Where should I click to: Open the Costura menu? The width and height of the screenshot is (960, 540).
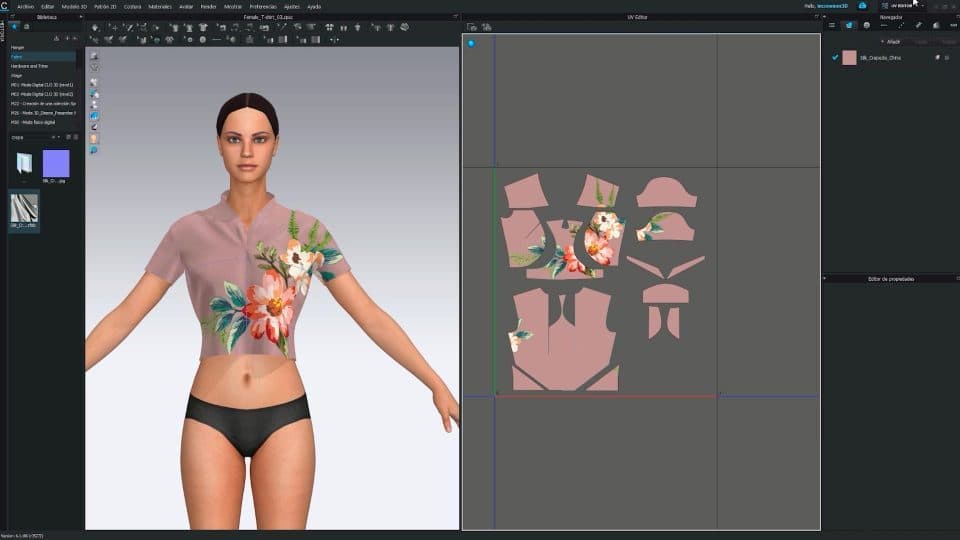[132, 6]
